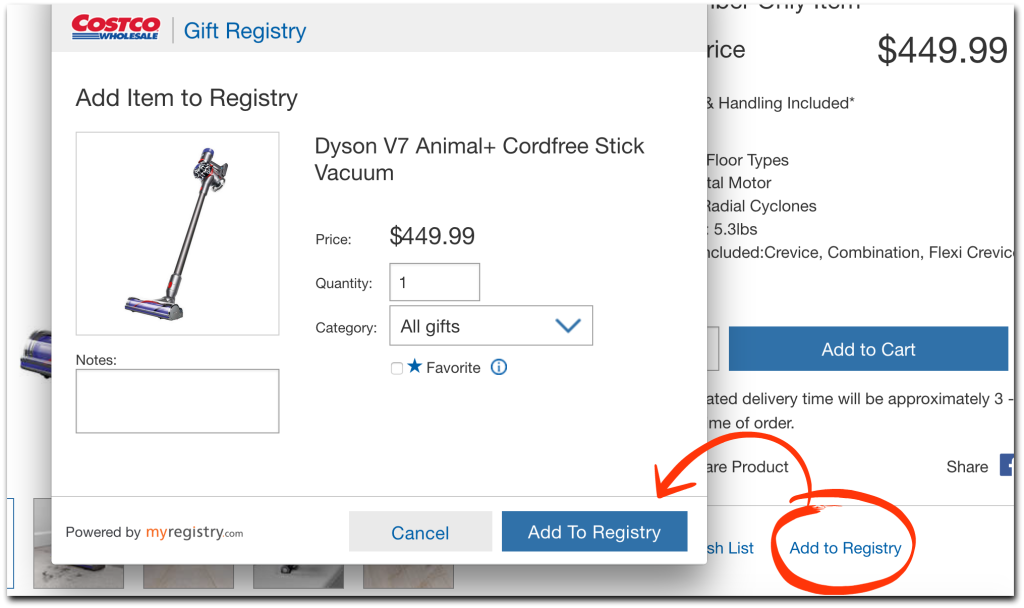Click the Add to Cart button
The image size is (1024, 608).
click(868, 349)
